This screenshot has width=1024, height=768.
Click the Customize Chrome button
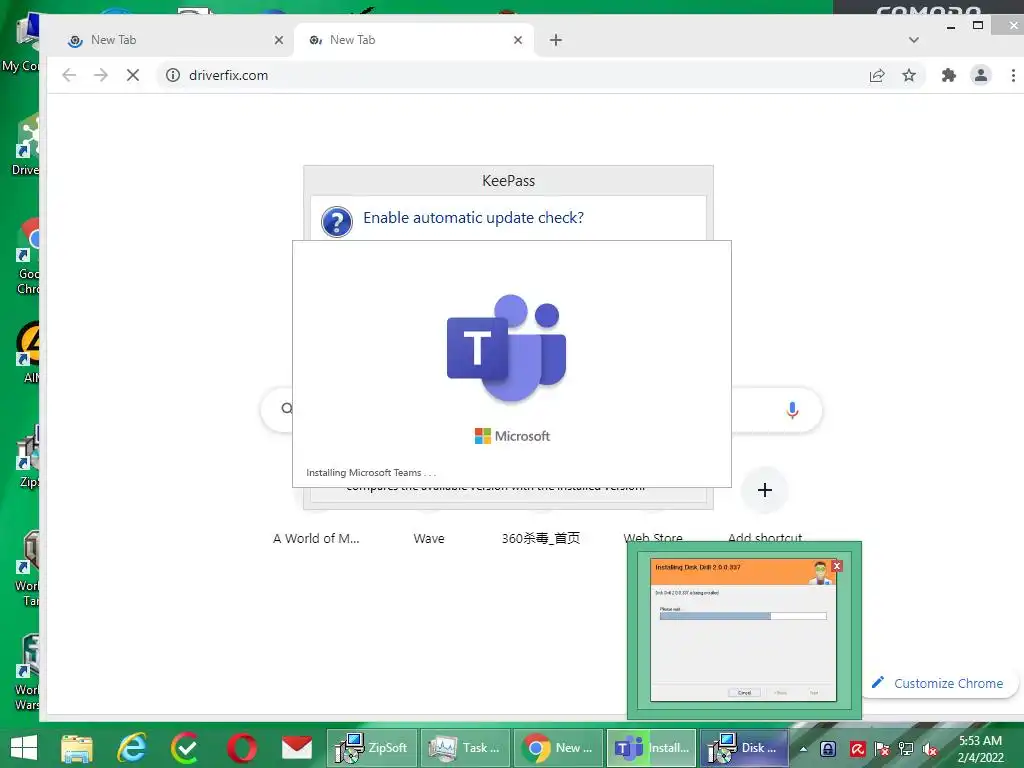938,683
